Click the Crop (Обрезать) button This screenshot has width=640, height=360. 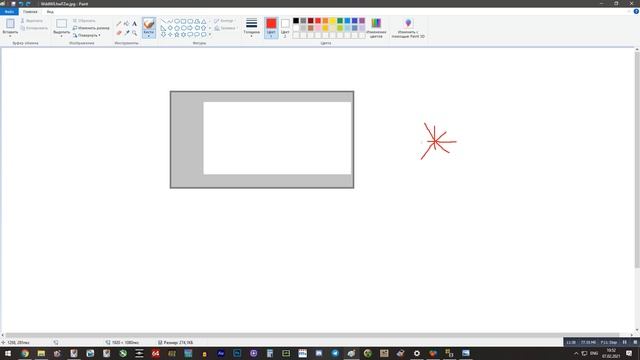pos(84,21)
